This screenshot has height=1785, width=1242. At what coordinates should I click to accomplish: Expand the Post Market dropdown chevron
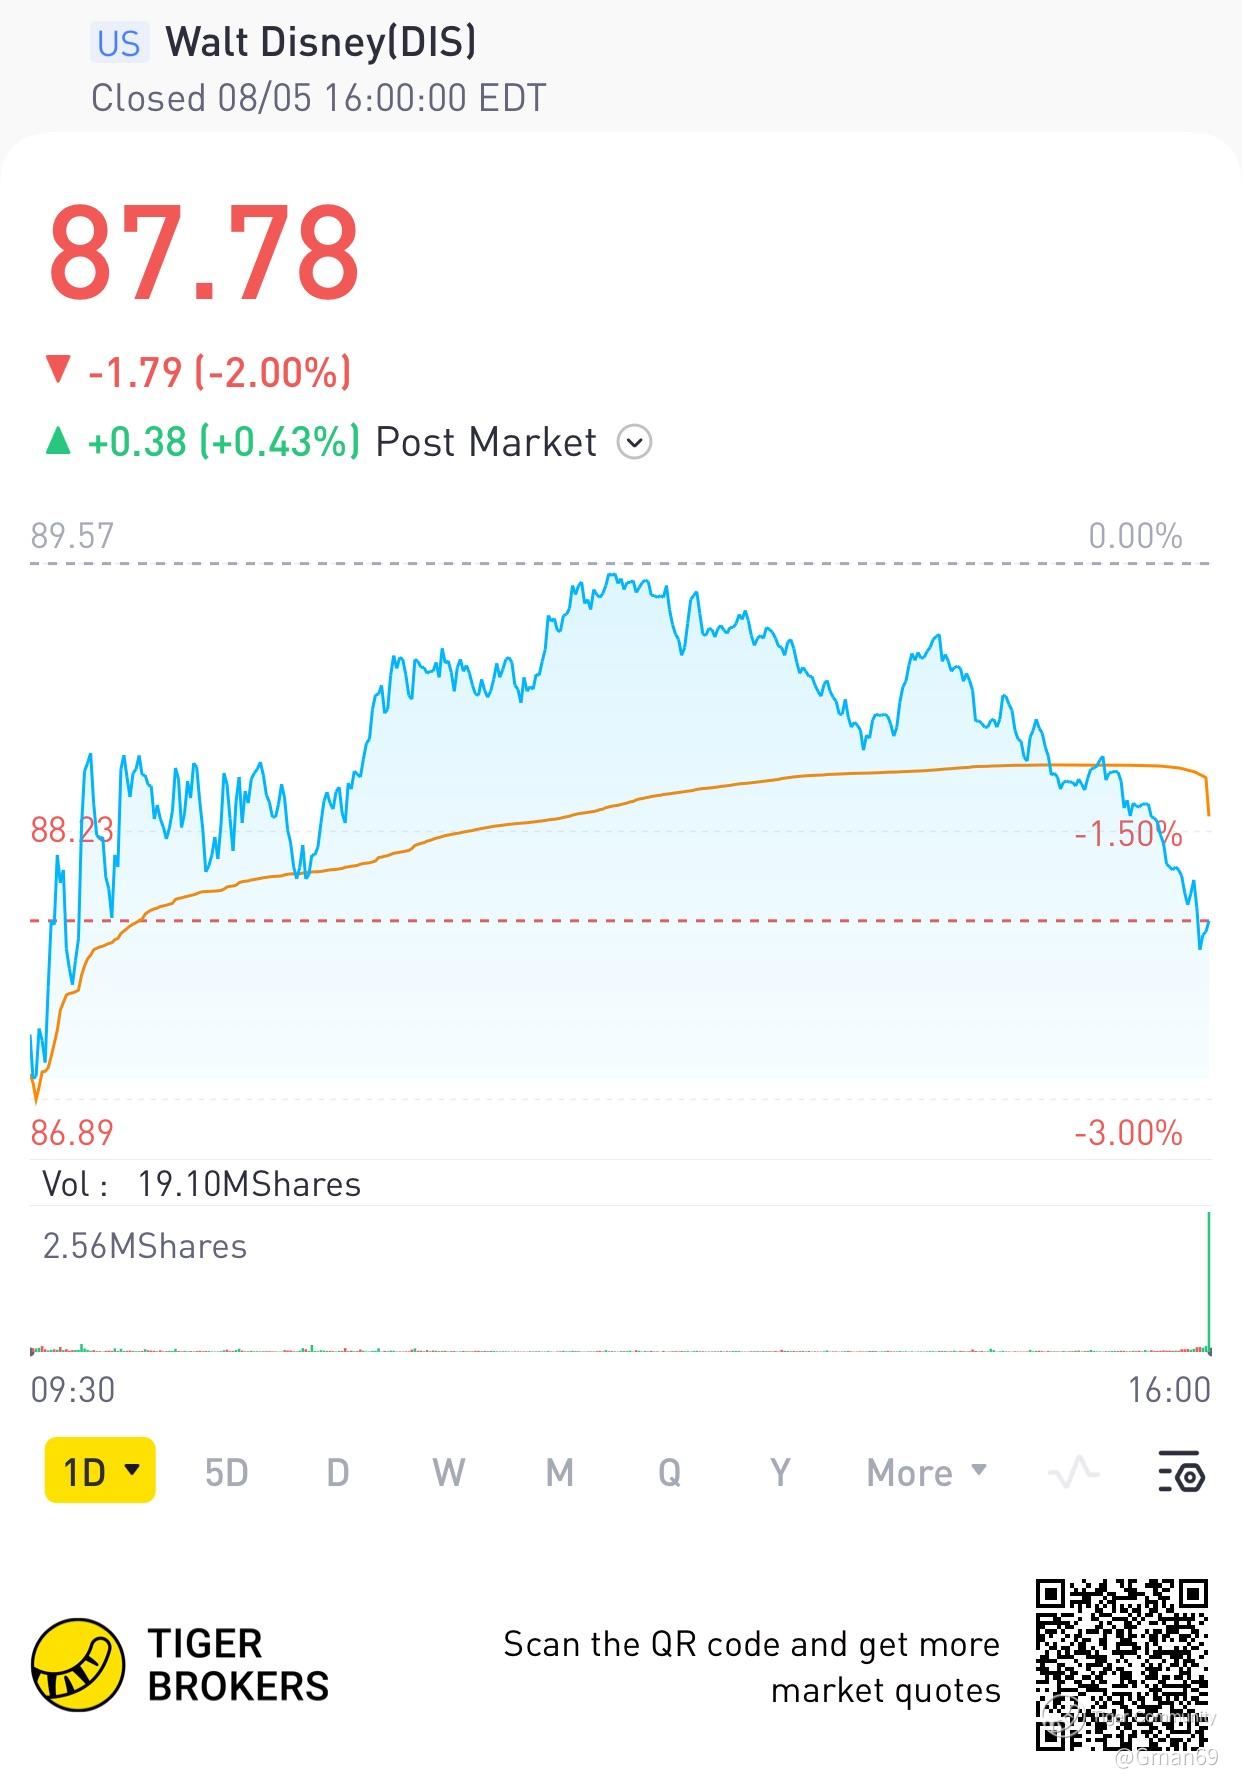tap(635, 441)
